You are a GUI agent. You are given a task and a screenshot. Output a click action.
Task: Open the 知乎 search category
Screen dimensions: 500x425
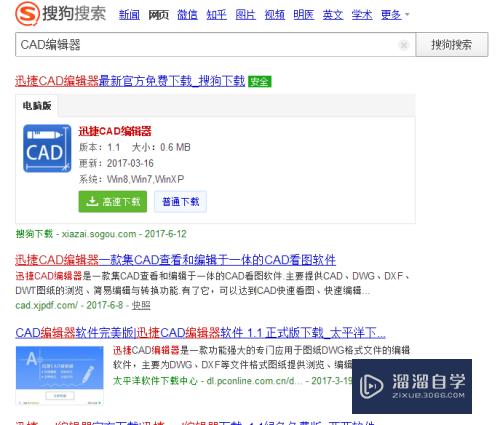(x=216, y=15)
